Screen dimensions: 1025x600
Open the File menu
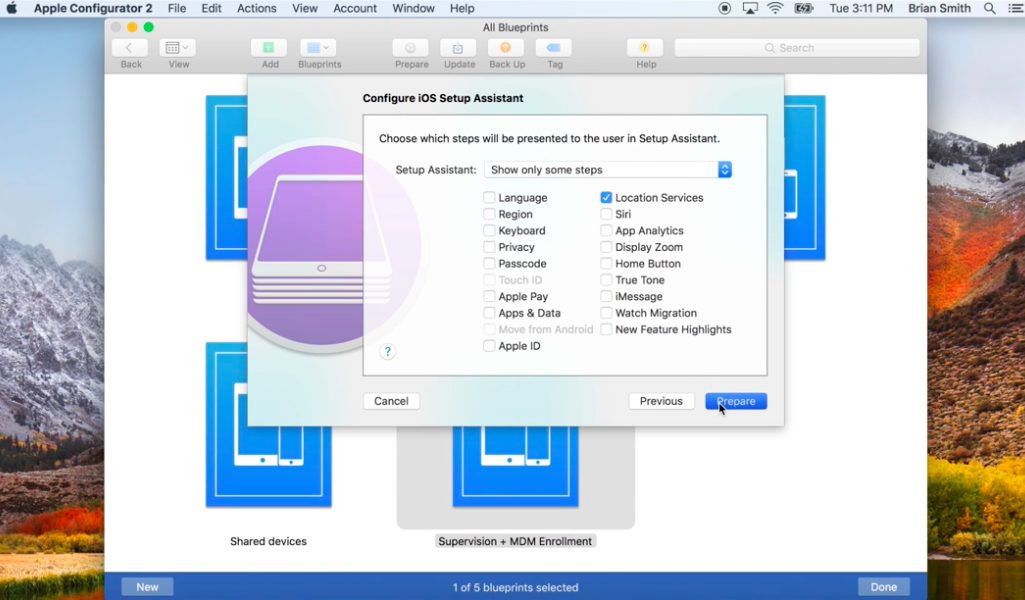(x=176, y=8)
